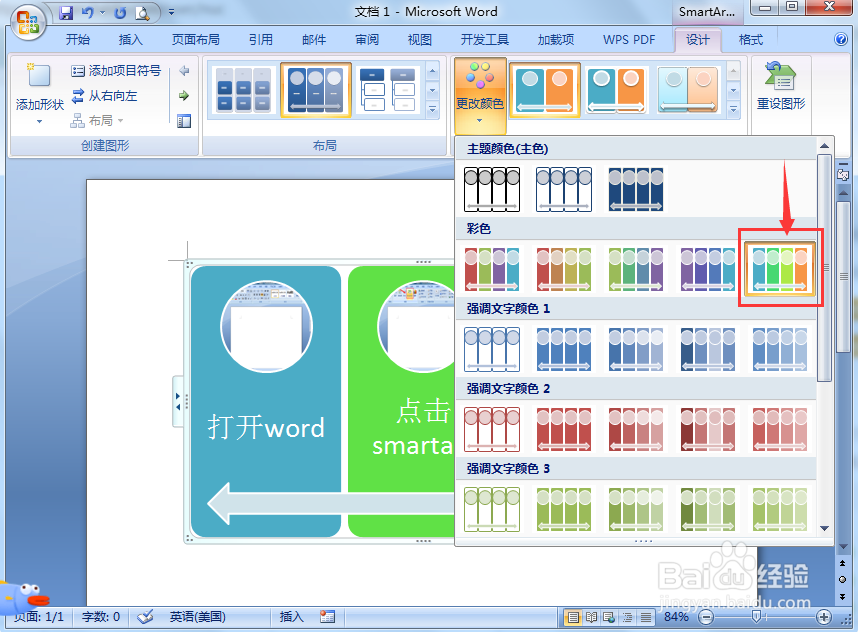Viewport: 858px width, 632px height.
Task: Select the first dark blue layout thumbnail
Action: pos(244,90)
